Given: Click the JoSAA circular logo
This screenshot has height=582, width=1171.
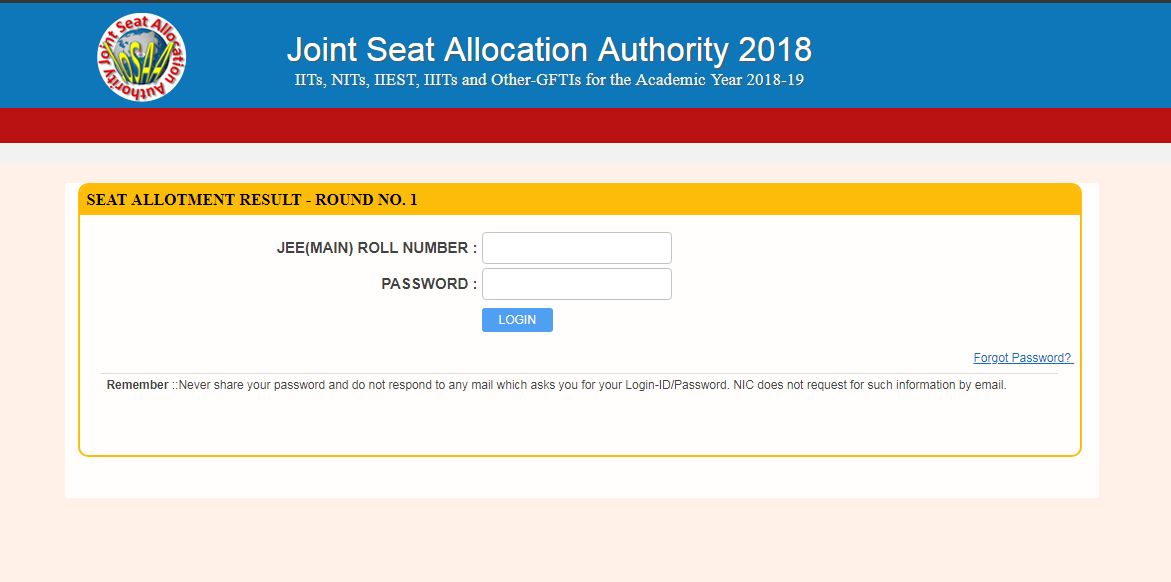Looking at the screenshot, I should pyautogui.click(x=140, y=57).
